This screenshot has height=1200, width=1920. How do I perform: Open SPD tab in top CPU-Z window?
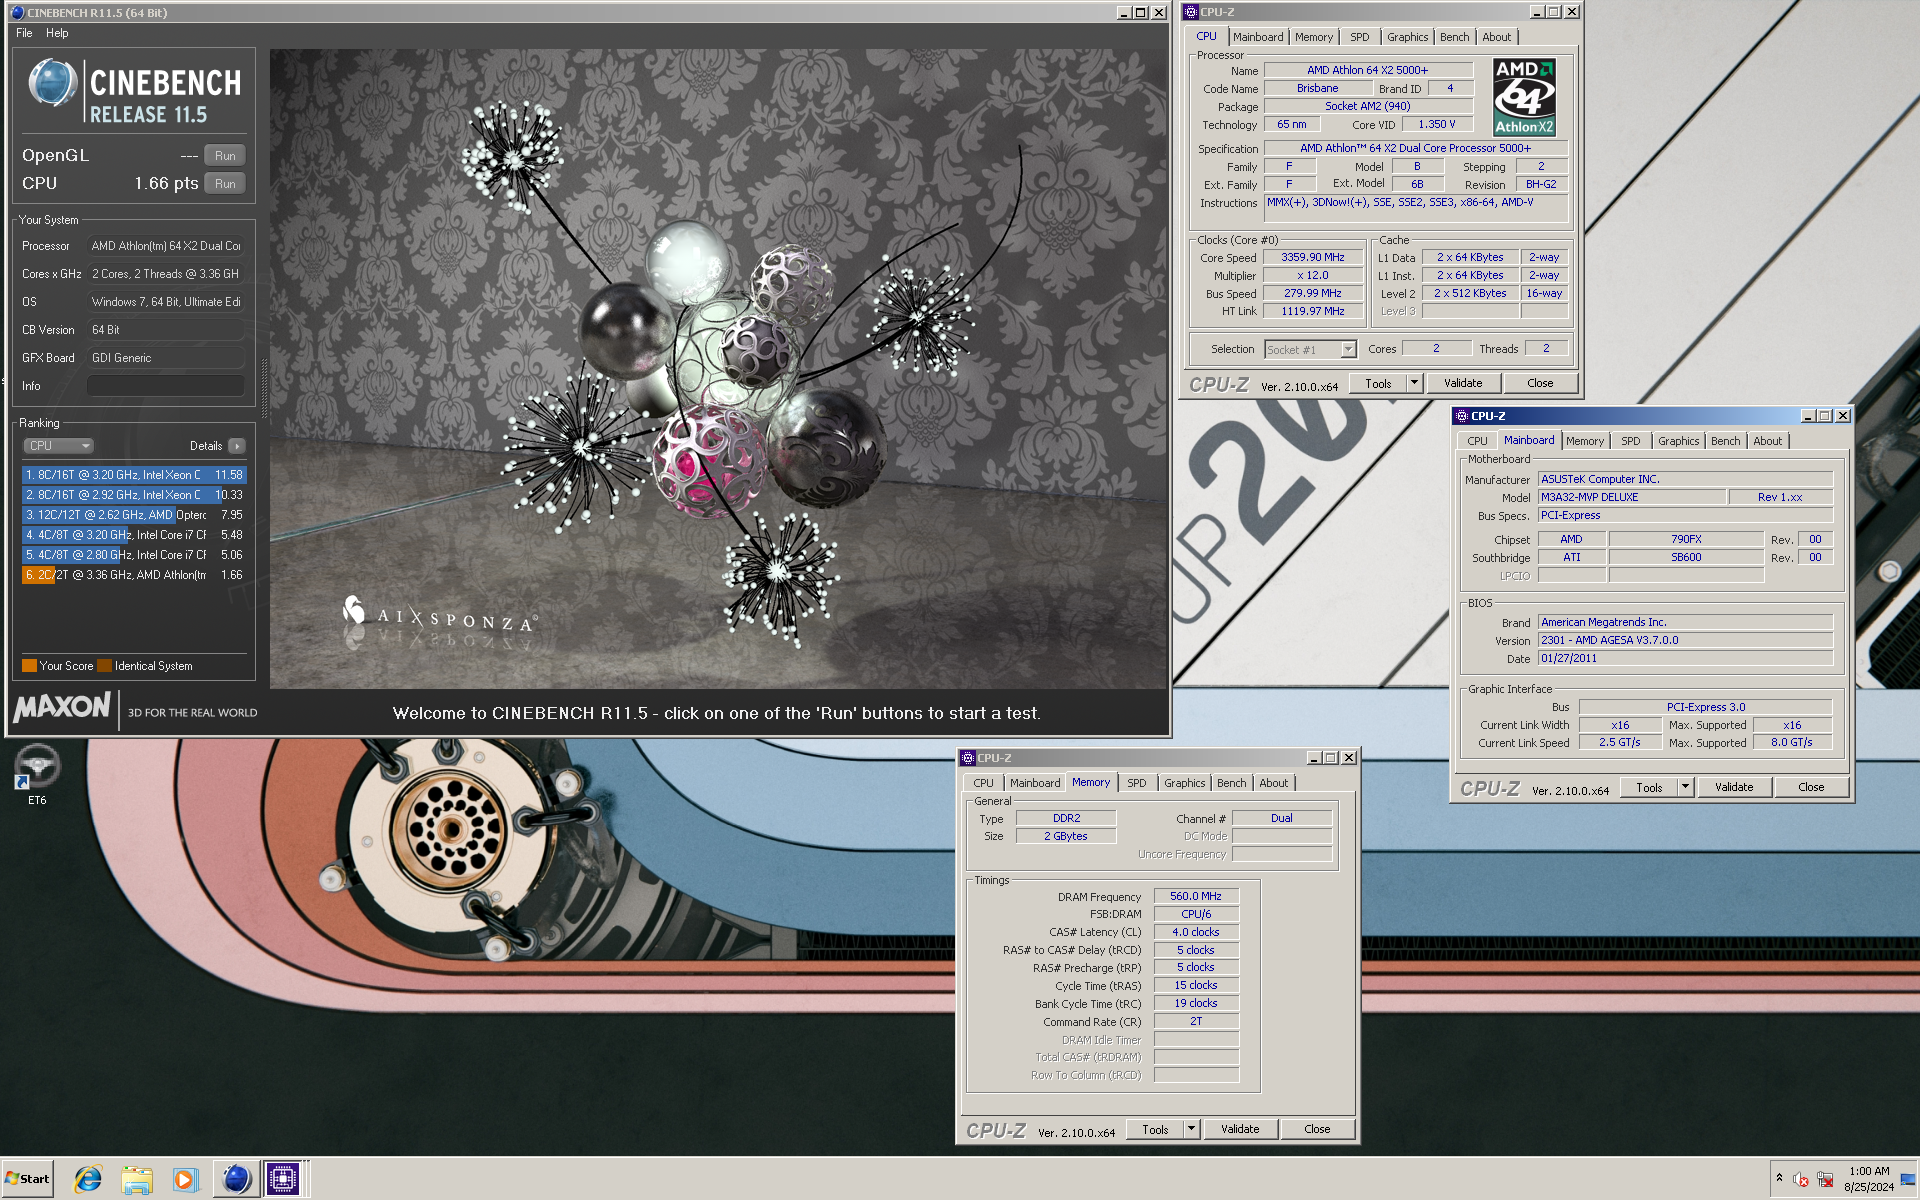1359,37
